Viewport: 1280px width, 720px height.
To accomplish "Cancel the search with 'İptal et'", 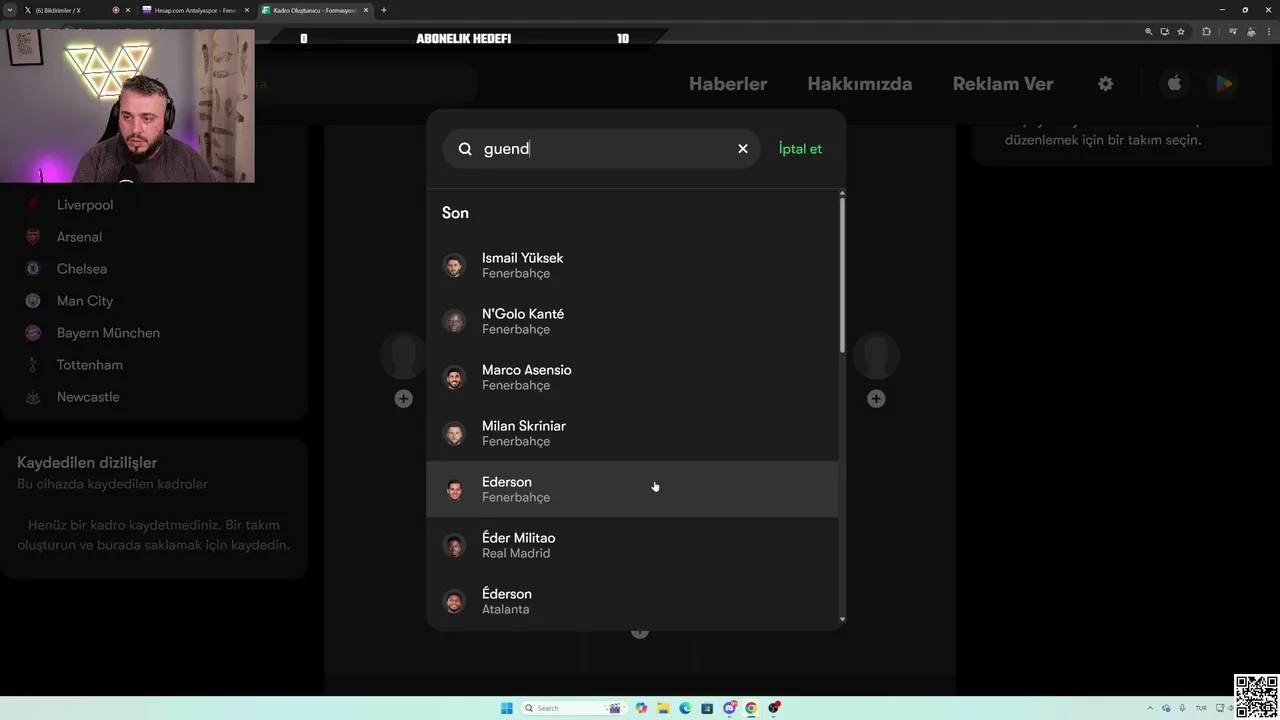I will [x=800, y=148].
